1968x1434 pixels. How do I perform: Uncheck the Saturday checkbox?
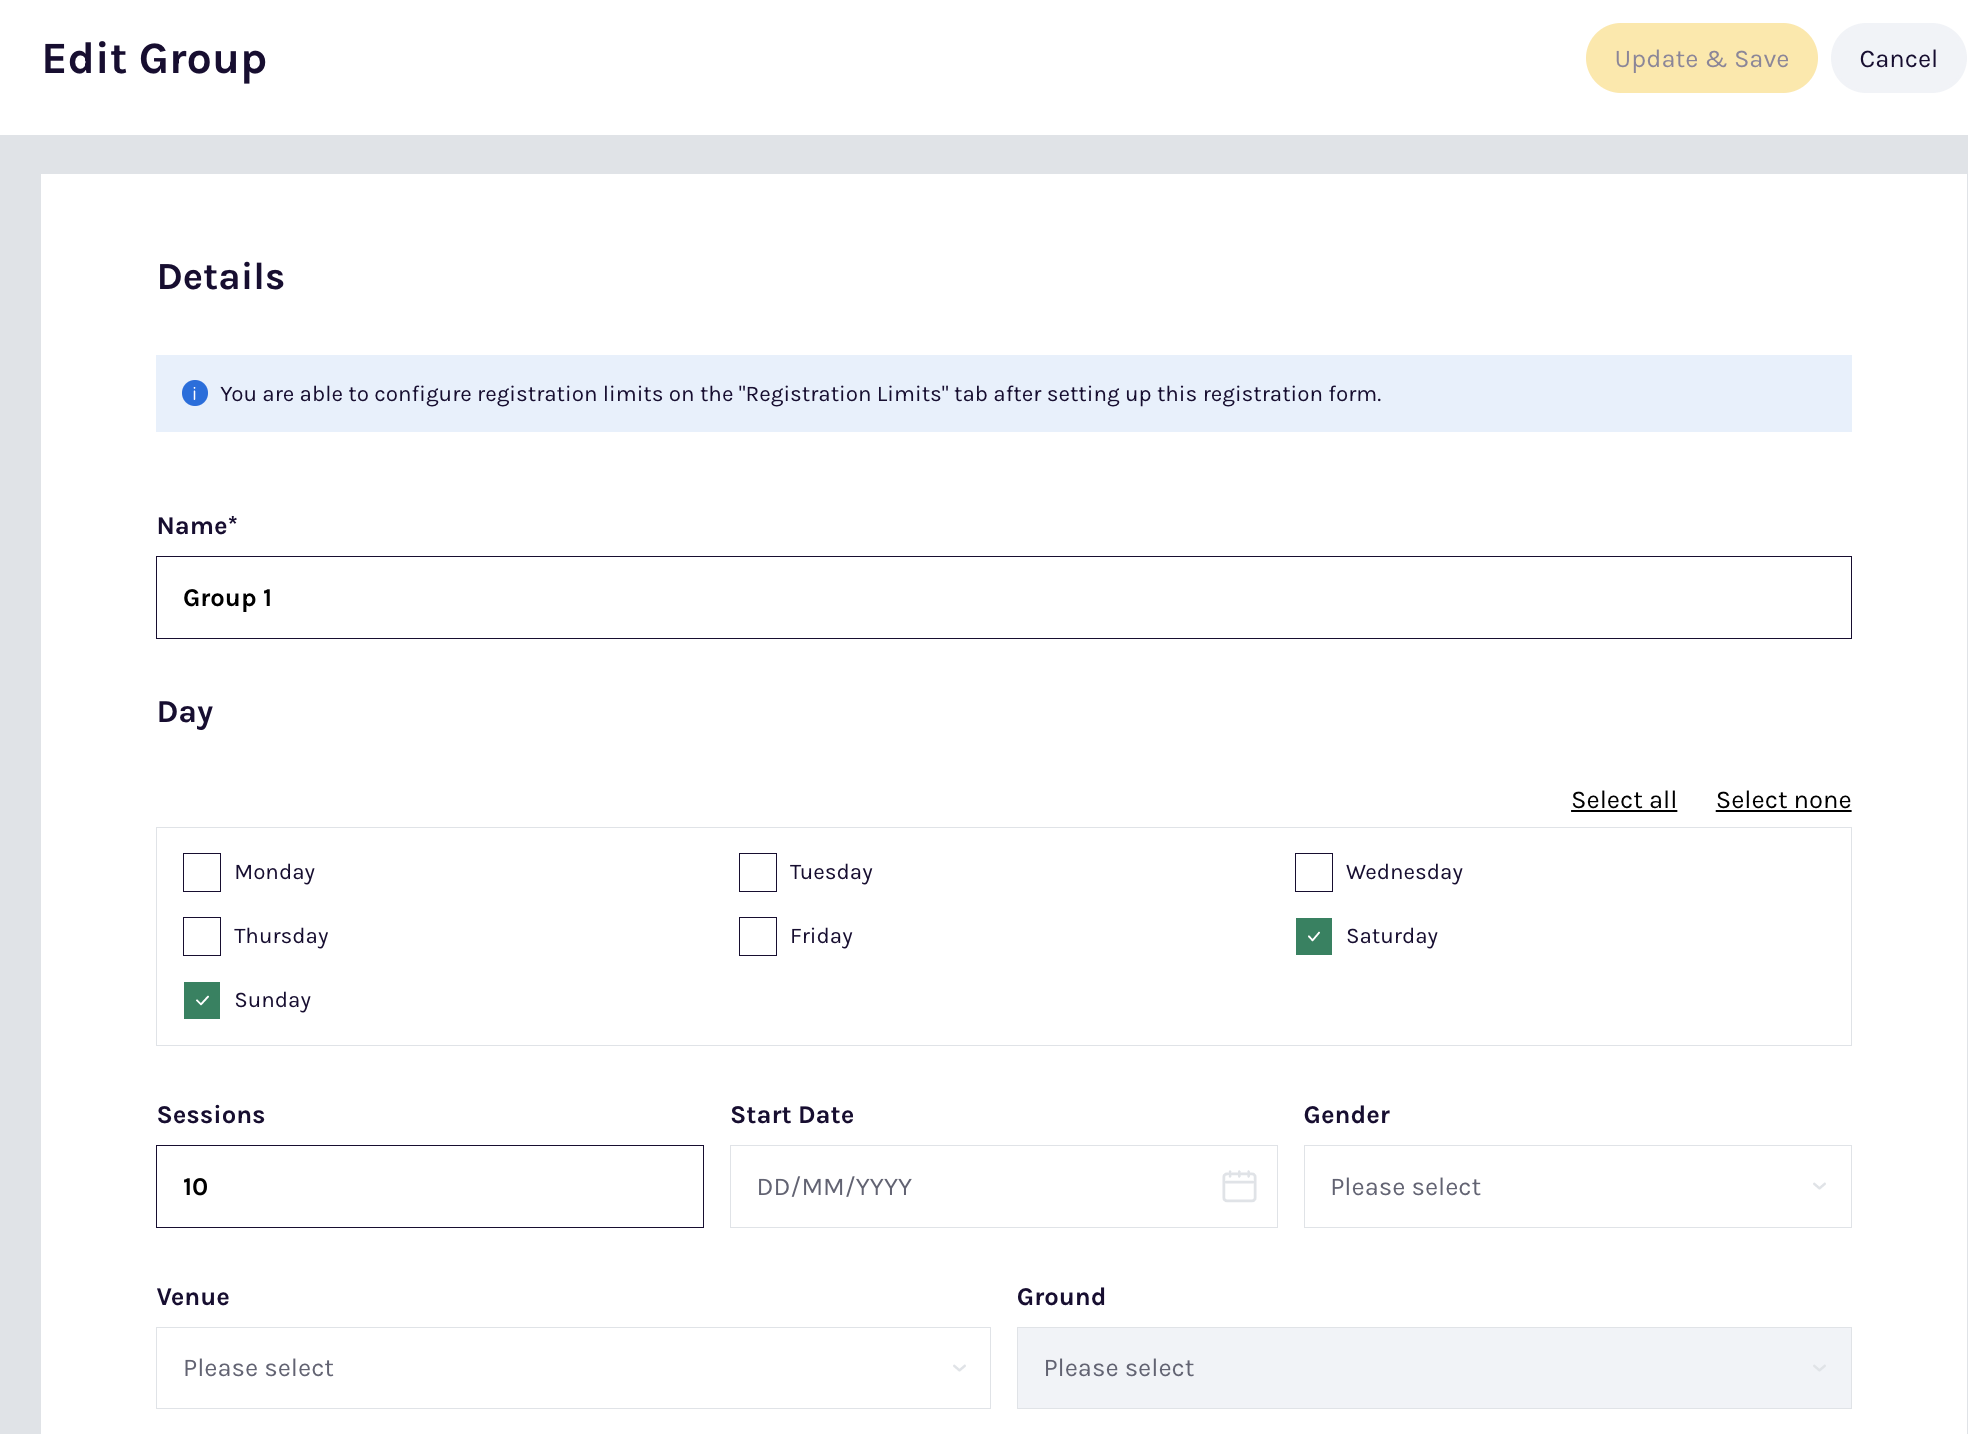pos(1314,936)
